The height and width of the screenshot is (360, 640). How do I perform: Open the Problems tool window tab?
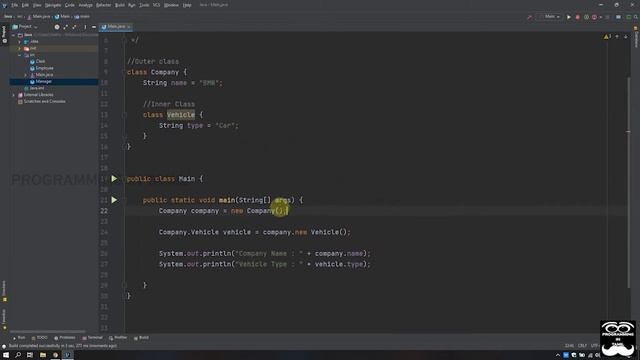point(65,338)
